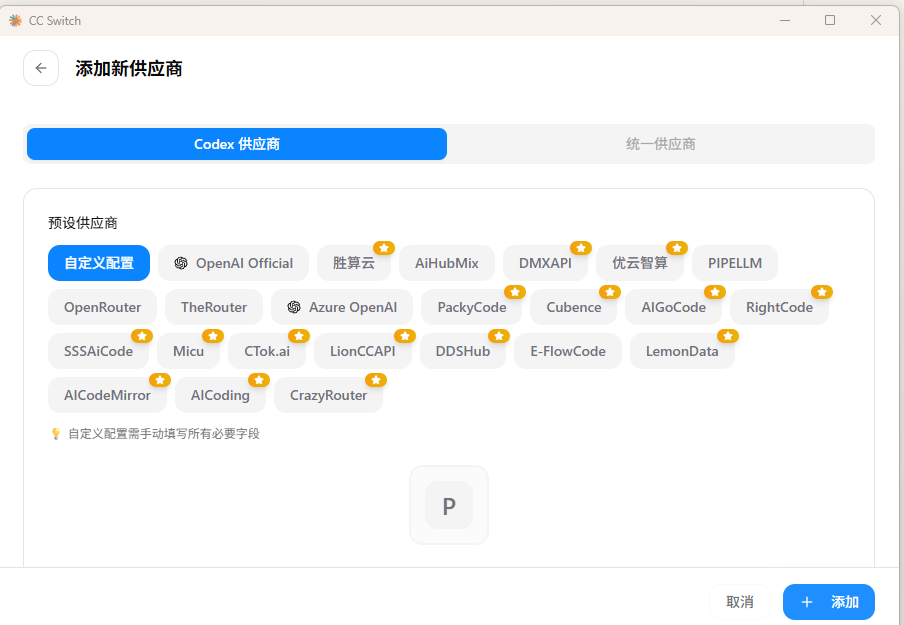Pick the AICodeMirror preset
This screenshot has height=625, width=904.
coord(107,396)
